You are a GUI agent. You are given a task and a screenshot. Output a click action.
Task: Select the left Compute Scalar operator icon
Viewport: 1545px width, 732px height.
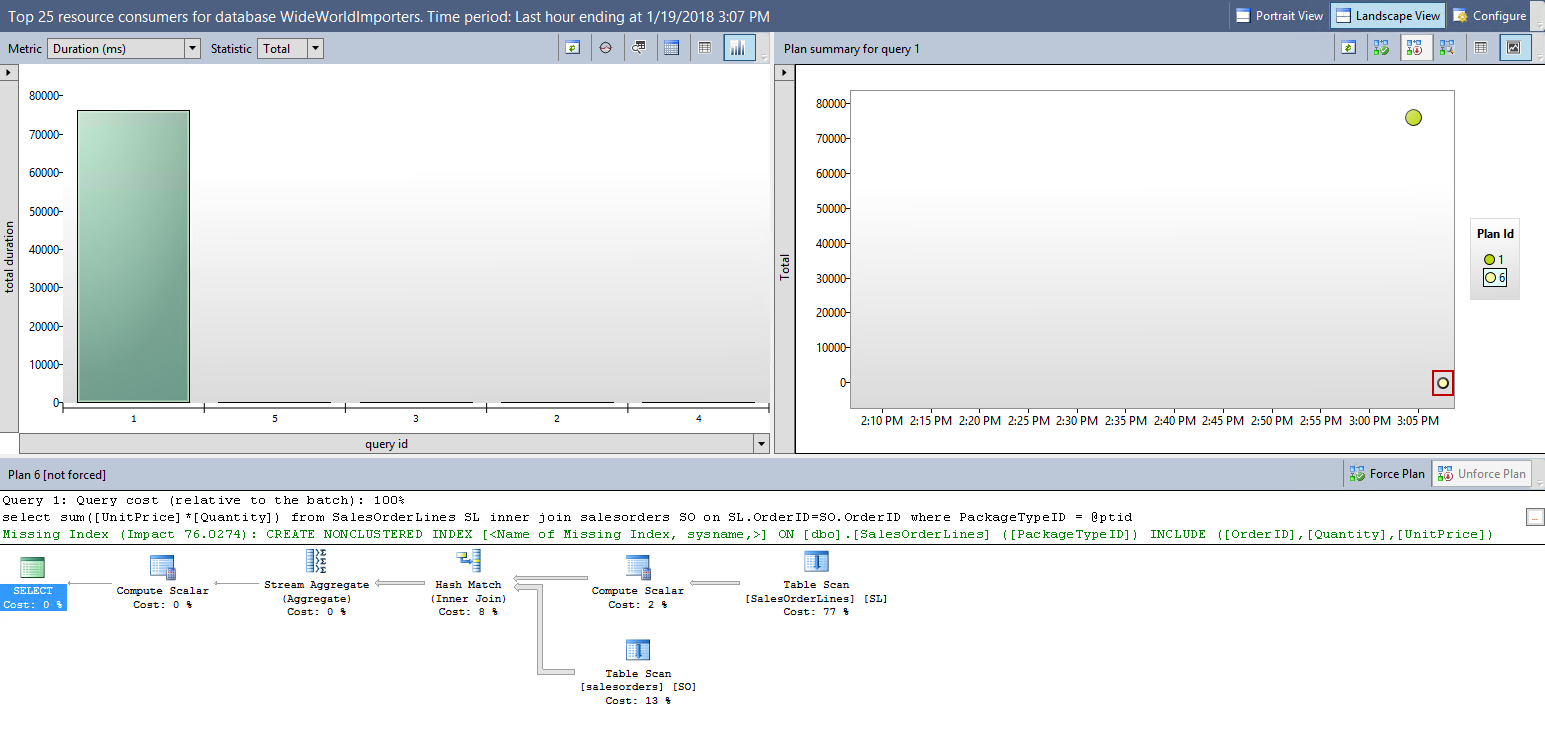tap(162, 567)
